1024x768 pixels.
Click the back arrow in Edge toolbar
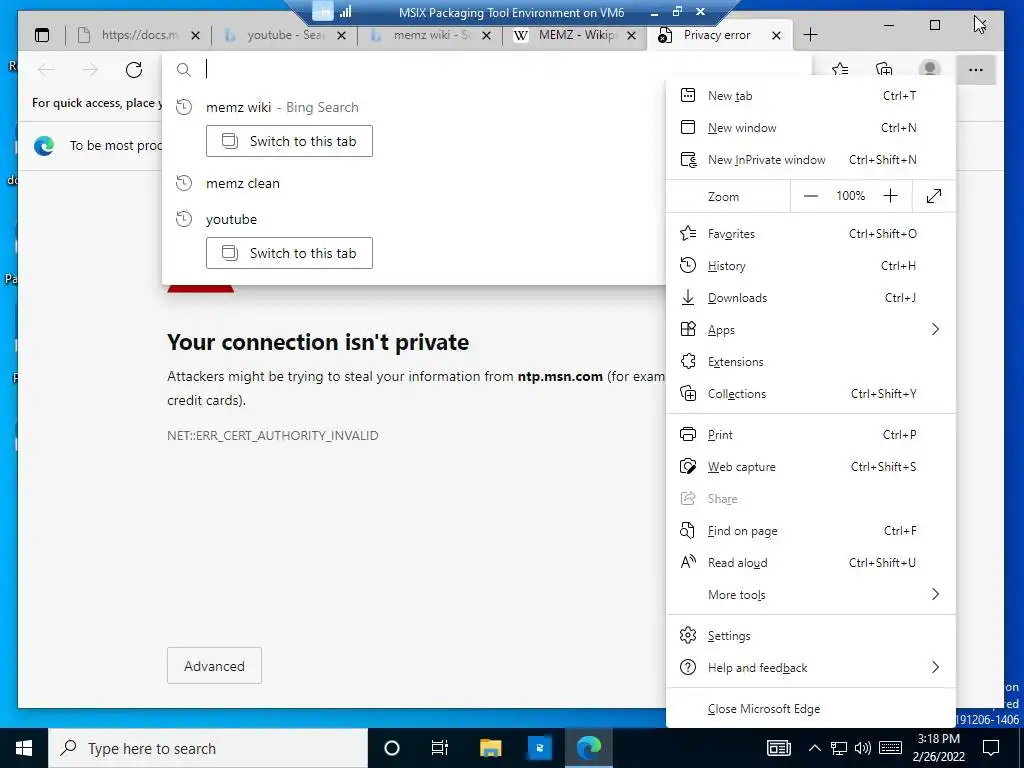coord(46,70)
